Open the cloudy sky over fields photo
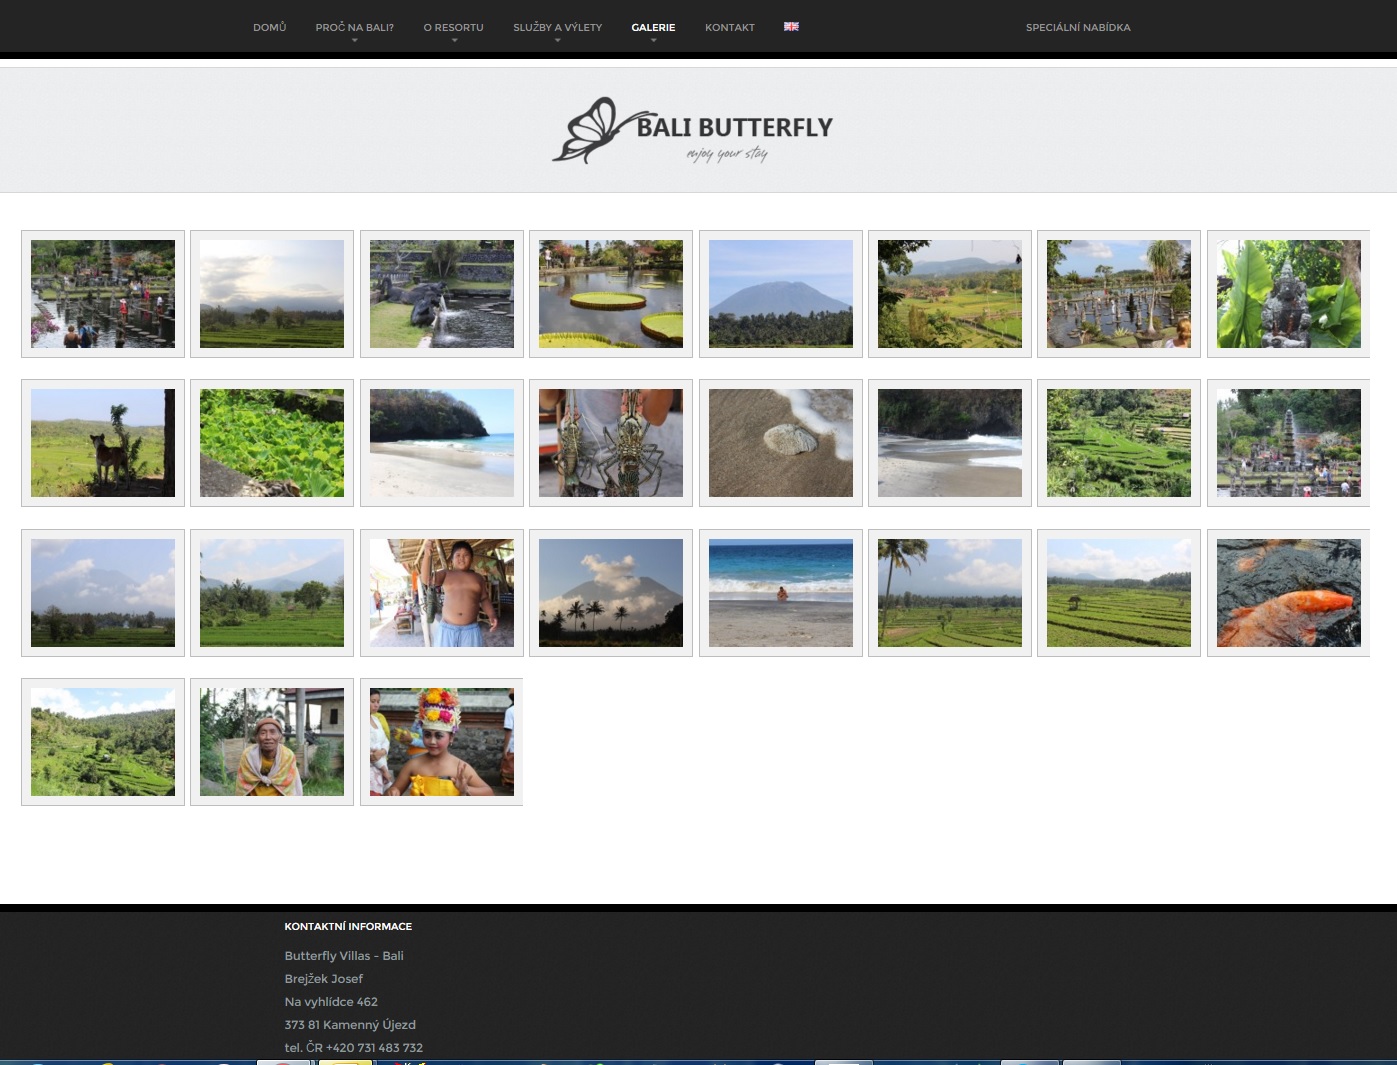 [x=272, y=294]
